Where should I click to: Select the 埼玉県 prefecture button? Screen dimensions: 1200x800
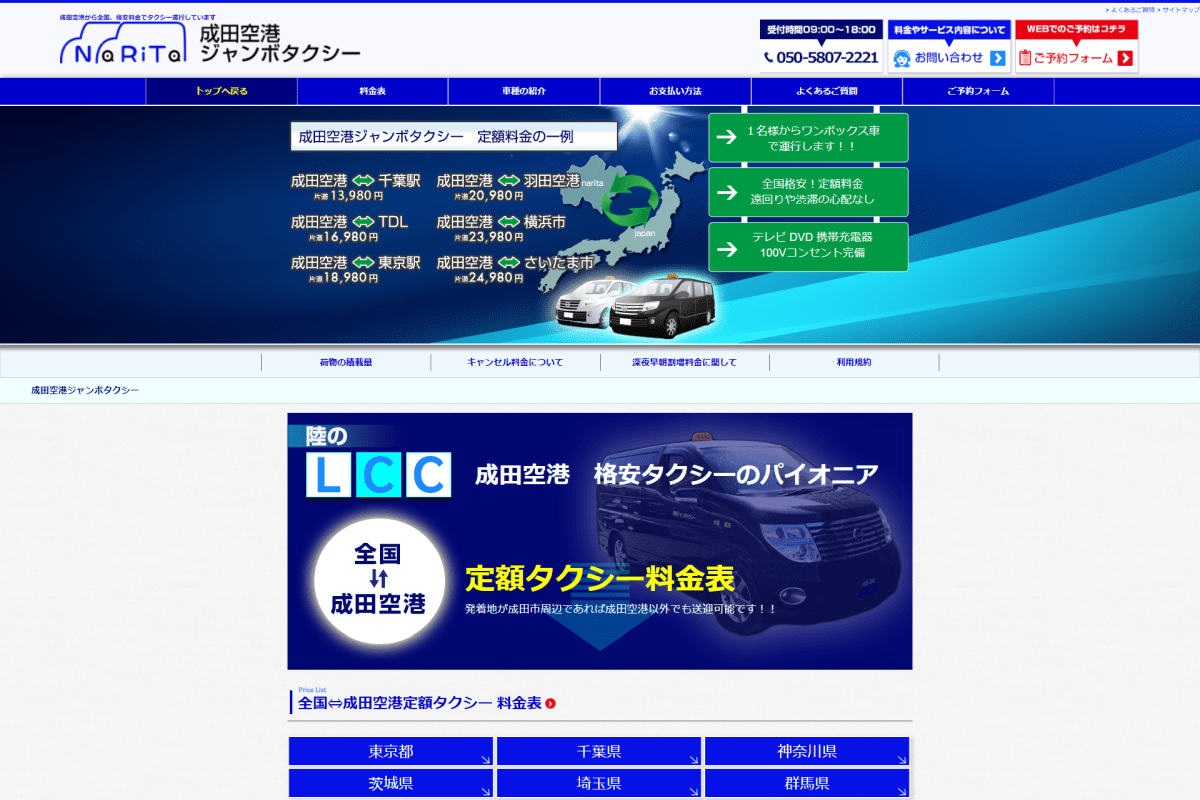pos(599,783)
